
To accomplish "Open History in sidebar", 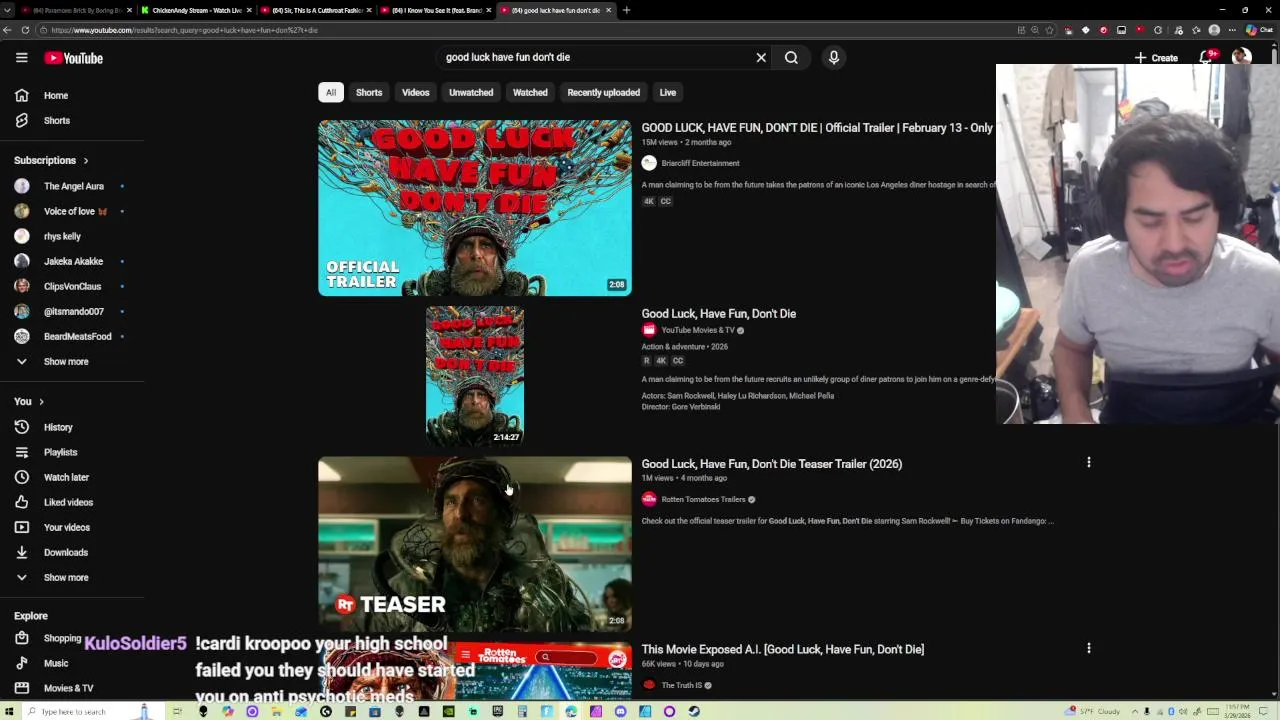I will (58, 427).
